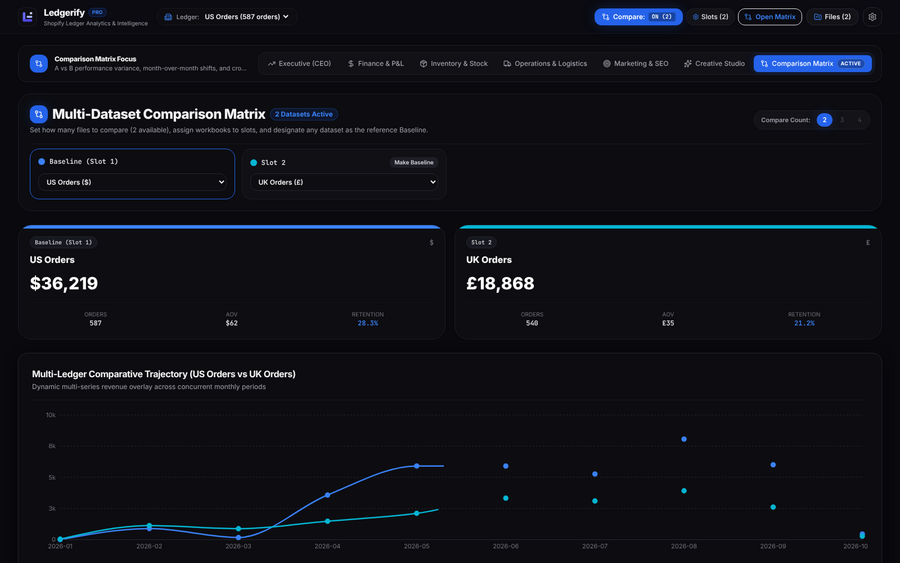Click the blue Baseline (Slot 1) color dot

pos(41,162)
